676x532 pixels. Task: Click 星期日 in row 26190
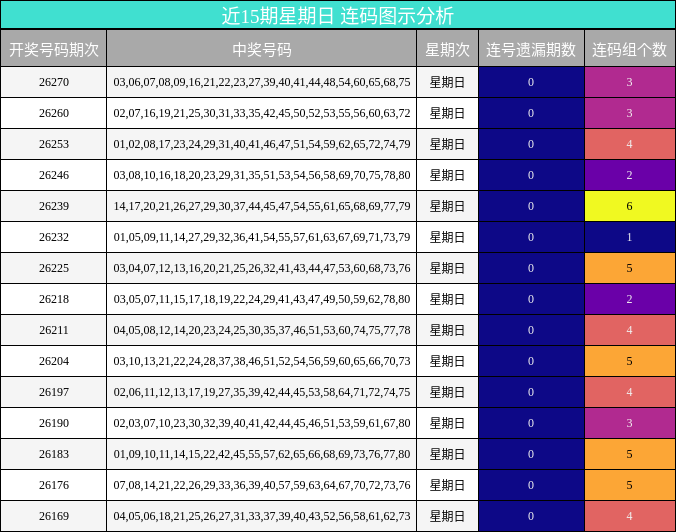click(448, 423)
